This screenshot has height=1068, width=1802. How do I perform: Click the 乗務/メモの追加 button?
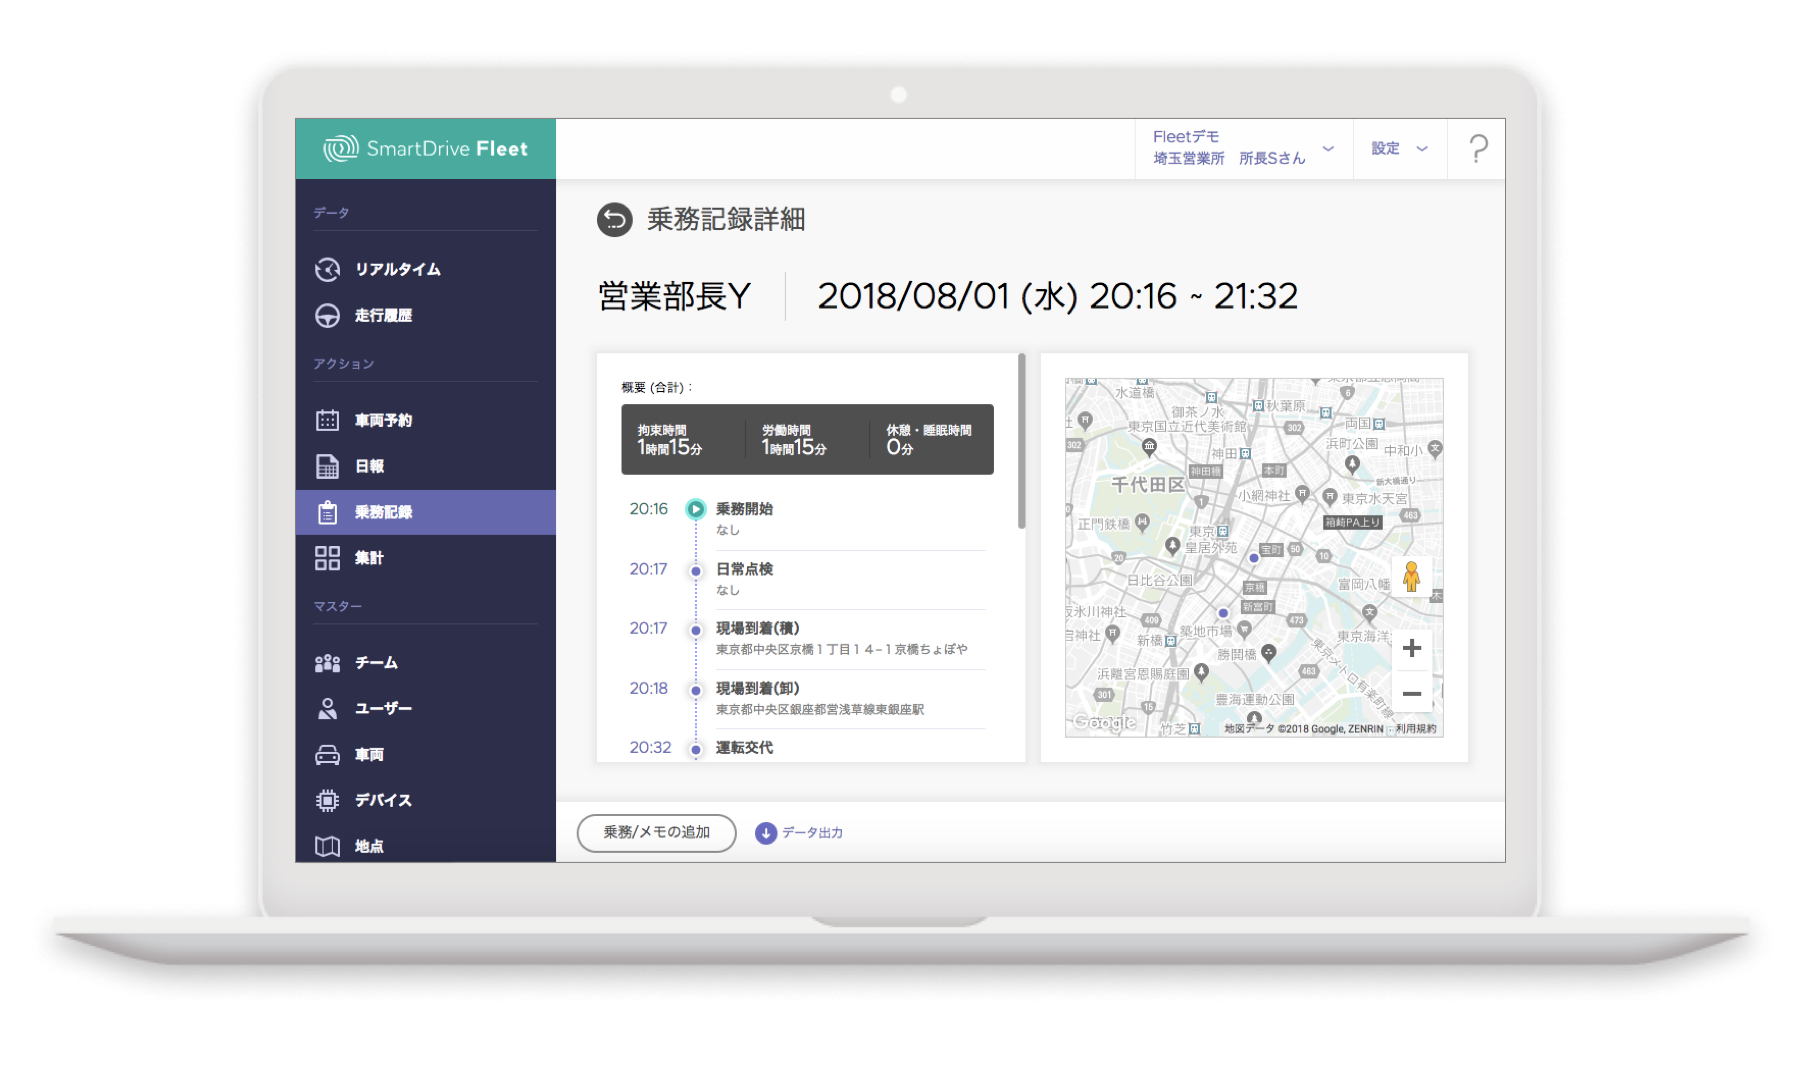pos(657,833)
